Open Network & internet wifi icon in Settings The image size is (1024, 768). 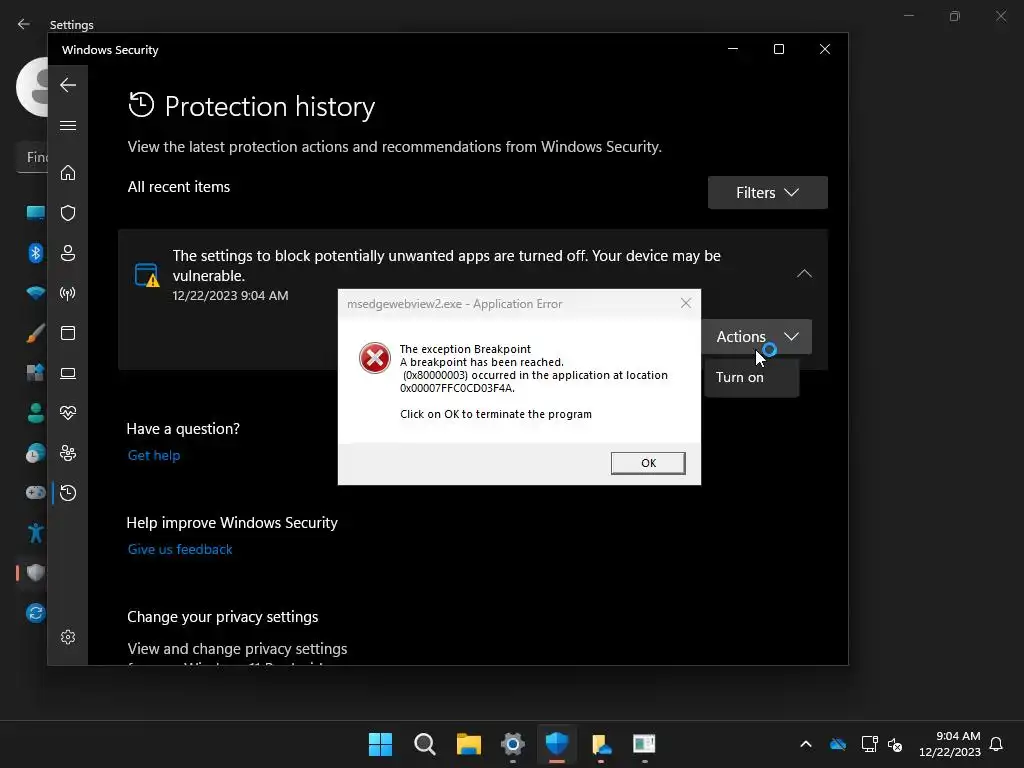coord(36,293)
